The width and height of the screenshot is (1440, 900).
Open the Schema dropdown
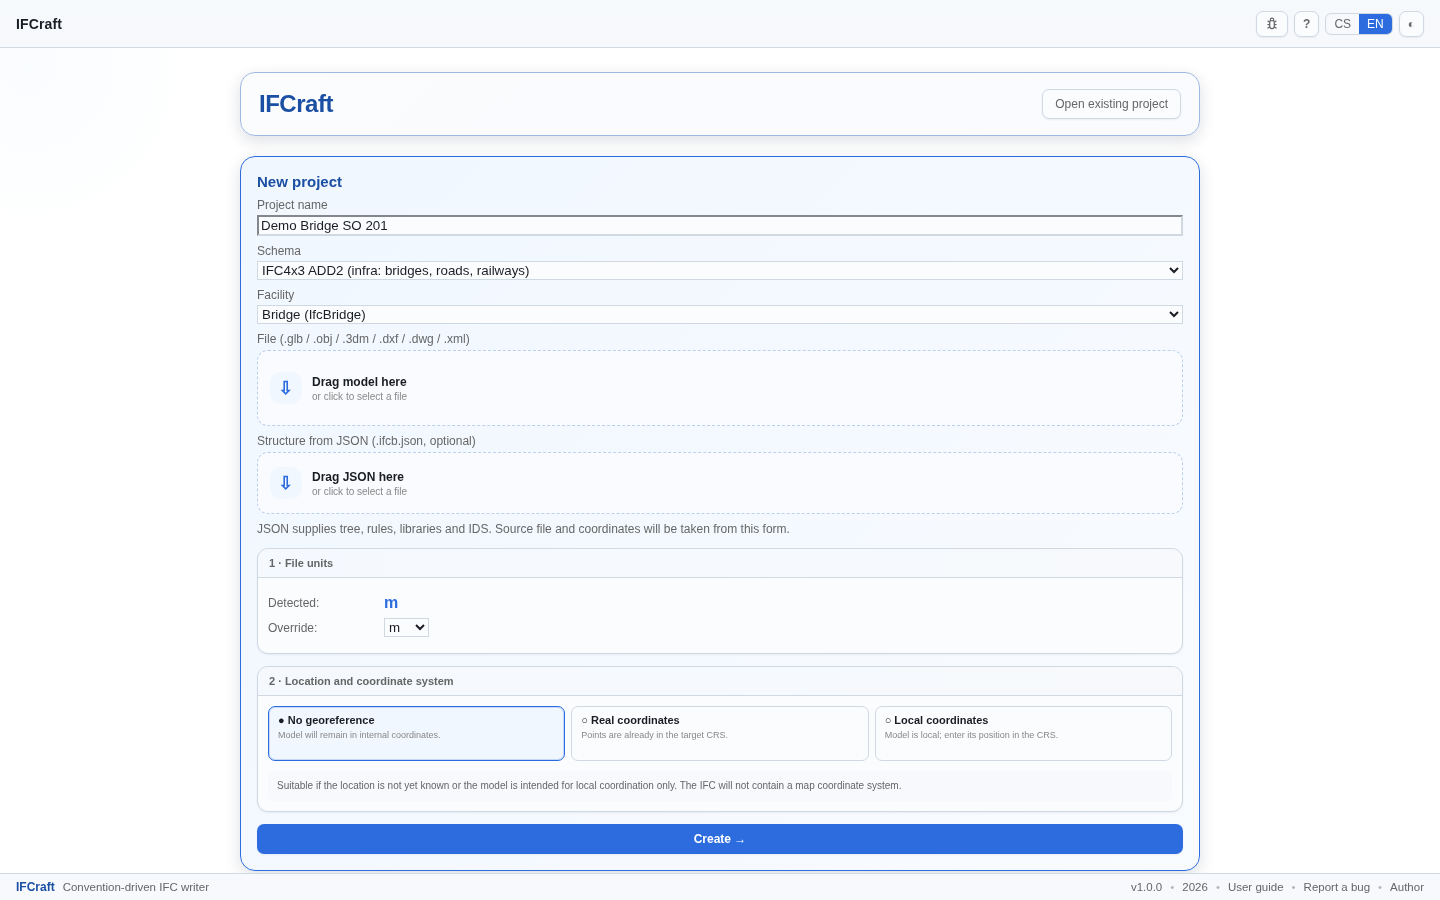(x=720, y=270)
